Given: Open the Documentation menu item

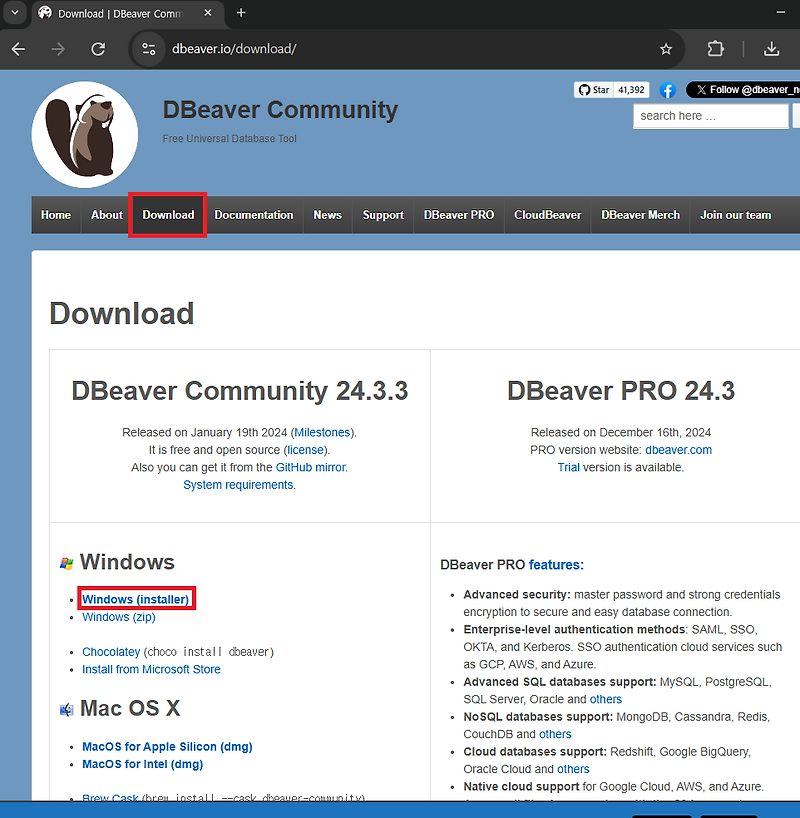Looking at the screenshot, I should (254, 215).
